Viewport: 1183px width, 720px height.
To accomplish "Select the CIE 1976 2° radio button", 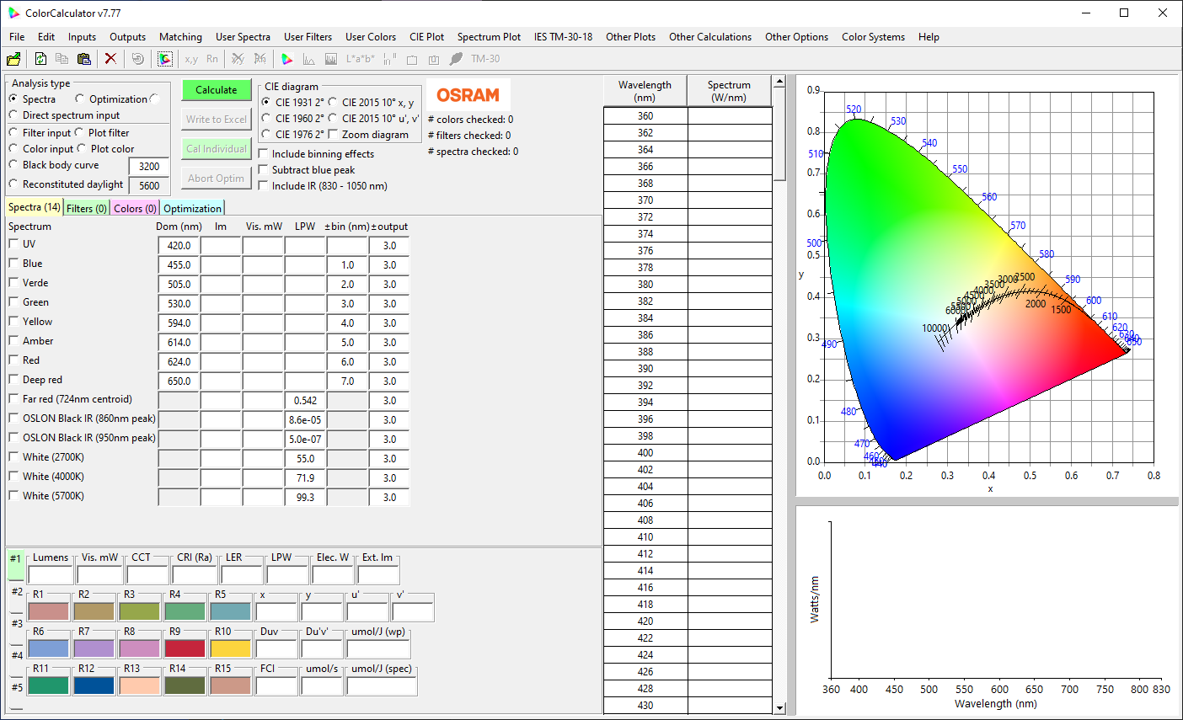I will (266, 134).
